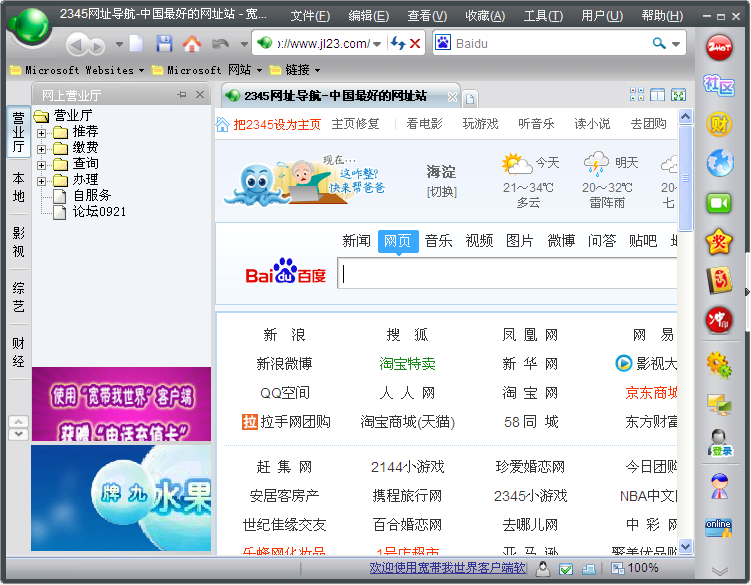Click the gold 财 finance sidebar icon

719,124
